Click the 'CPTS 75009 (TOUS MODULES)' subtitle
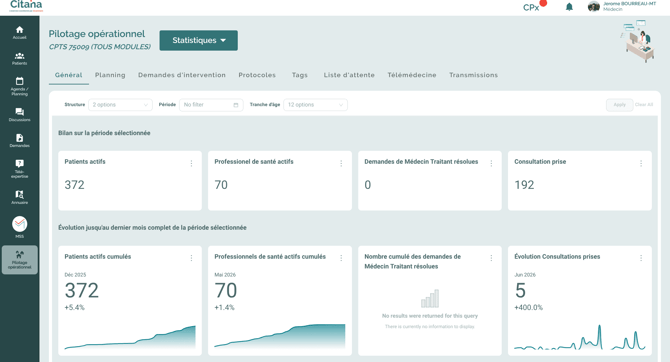This screenshot has height=362, width=670. point(100,47)
